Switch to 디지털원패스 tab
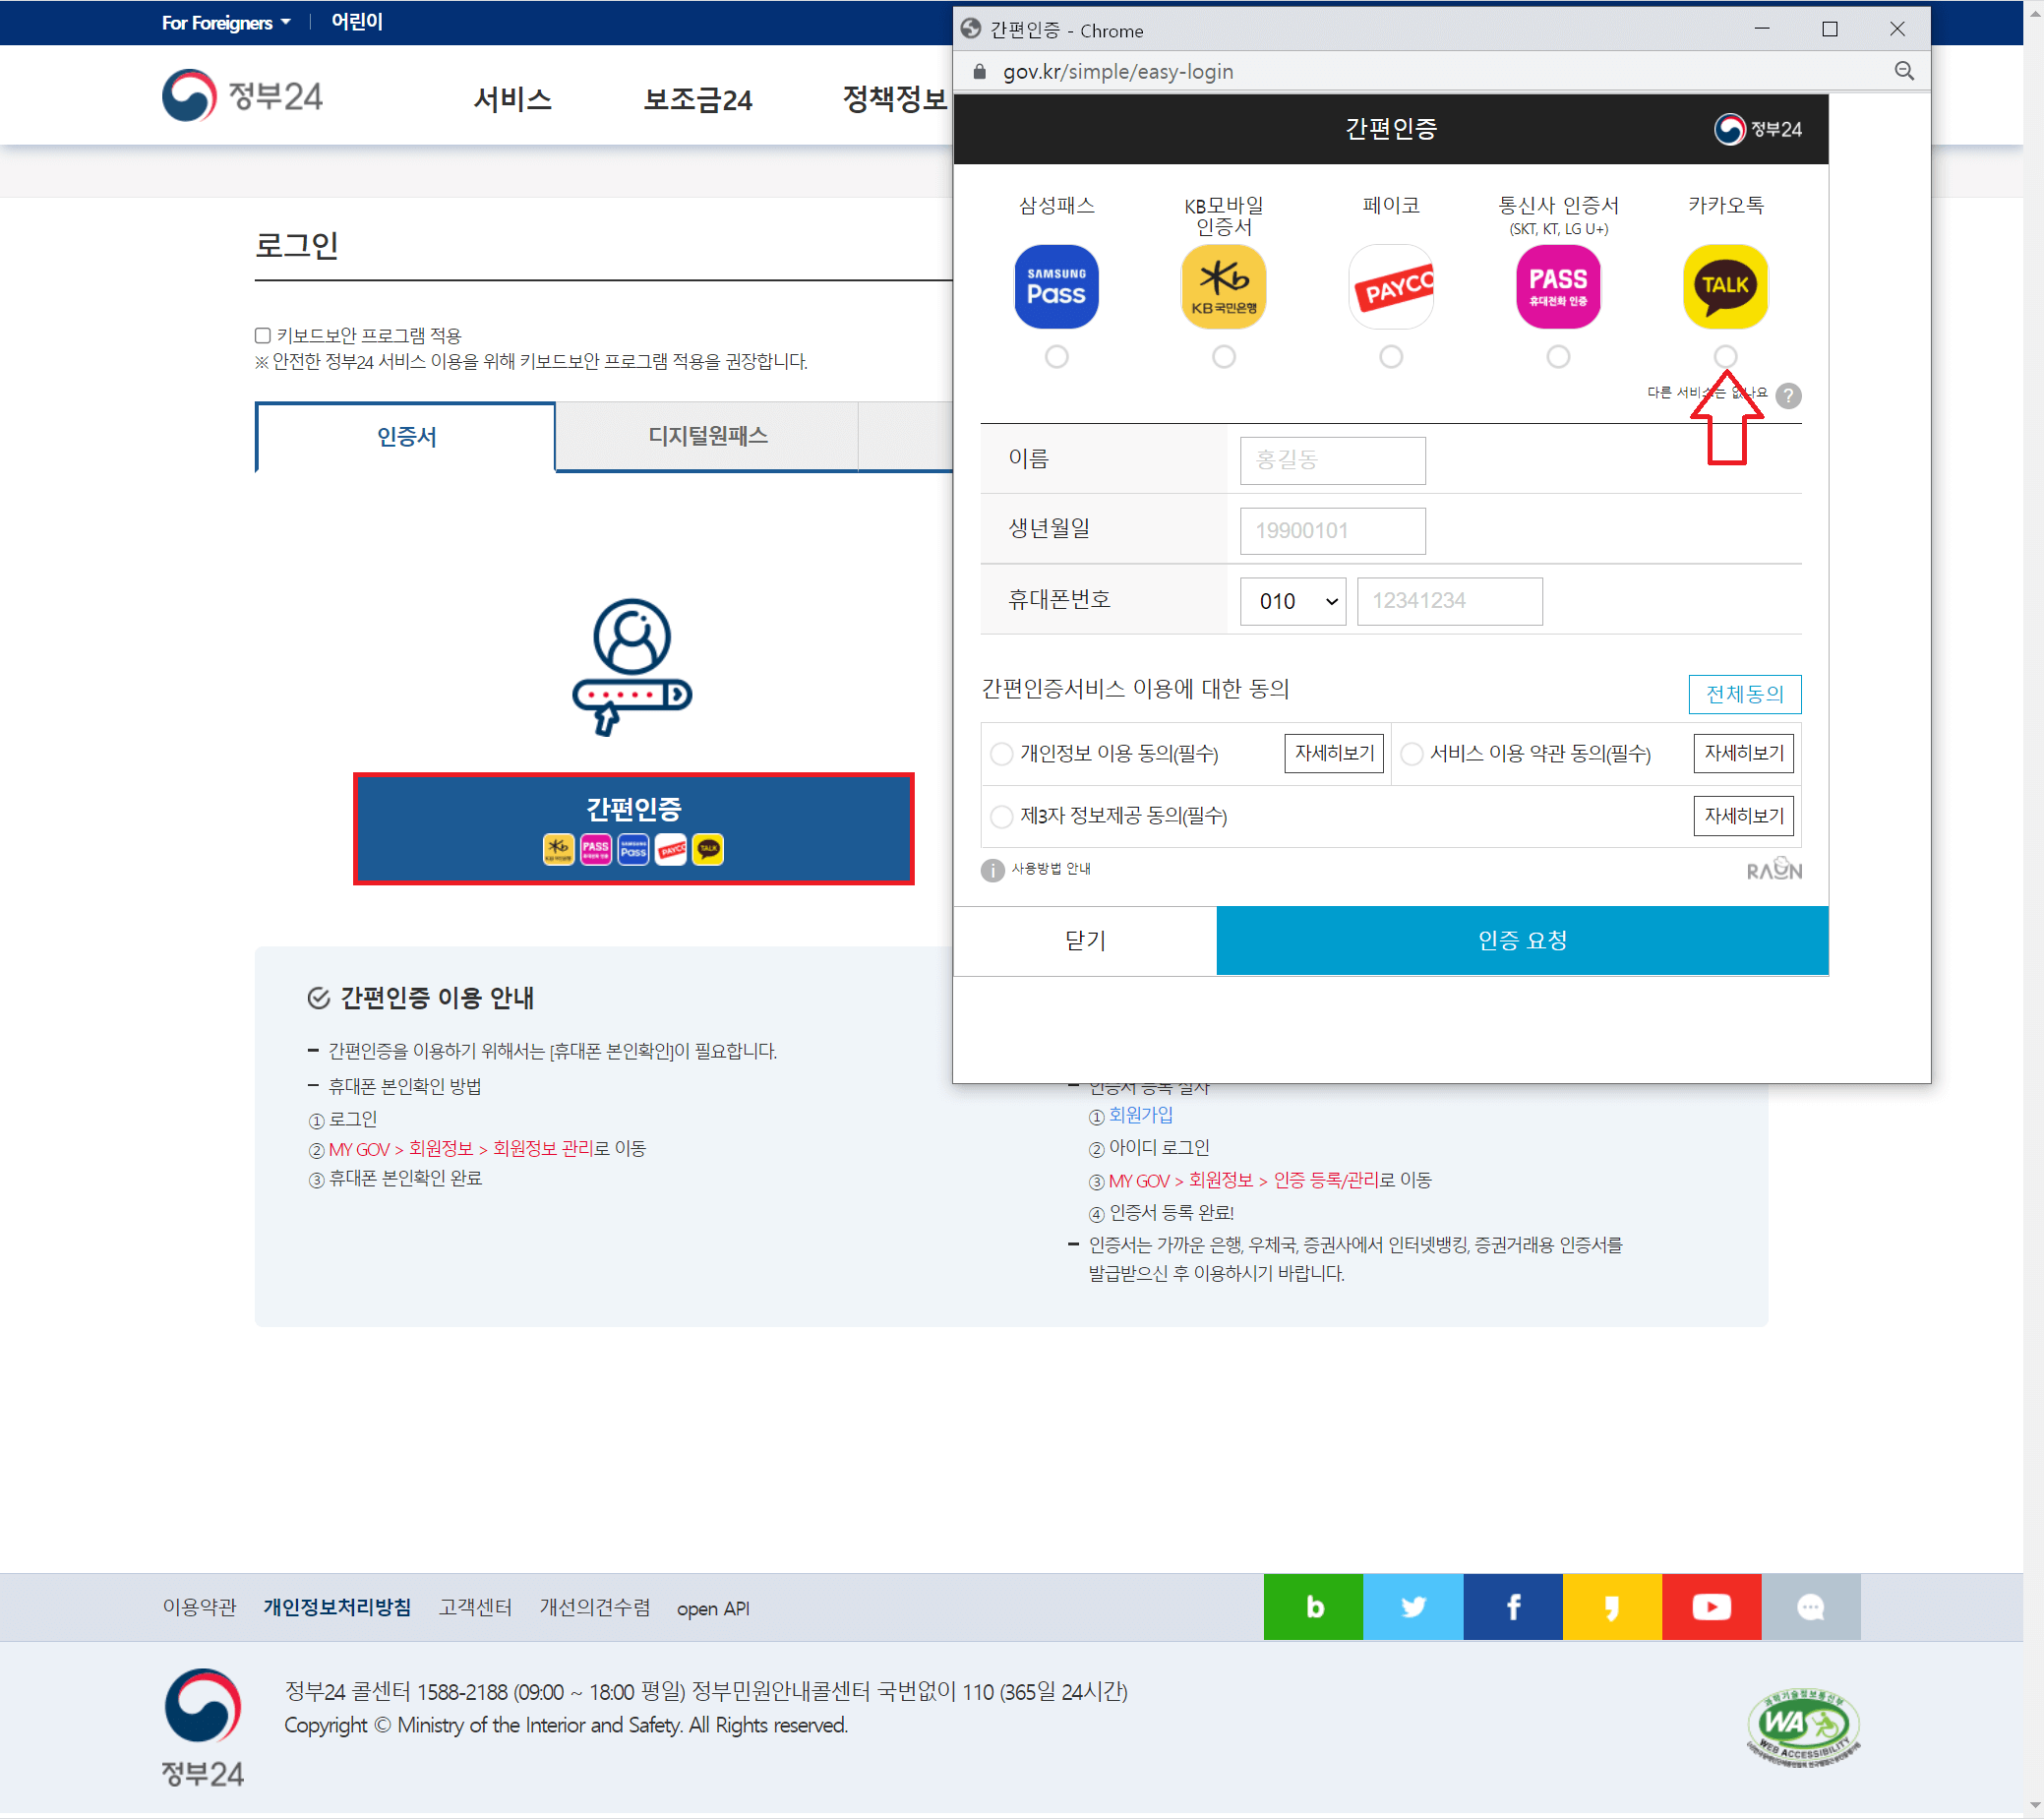 pos(709,436)
